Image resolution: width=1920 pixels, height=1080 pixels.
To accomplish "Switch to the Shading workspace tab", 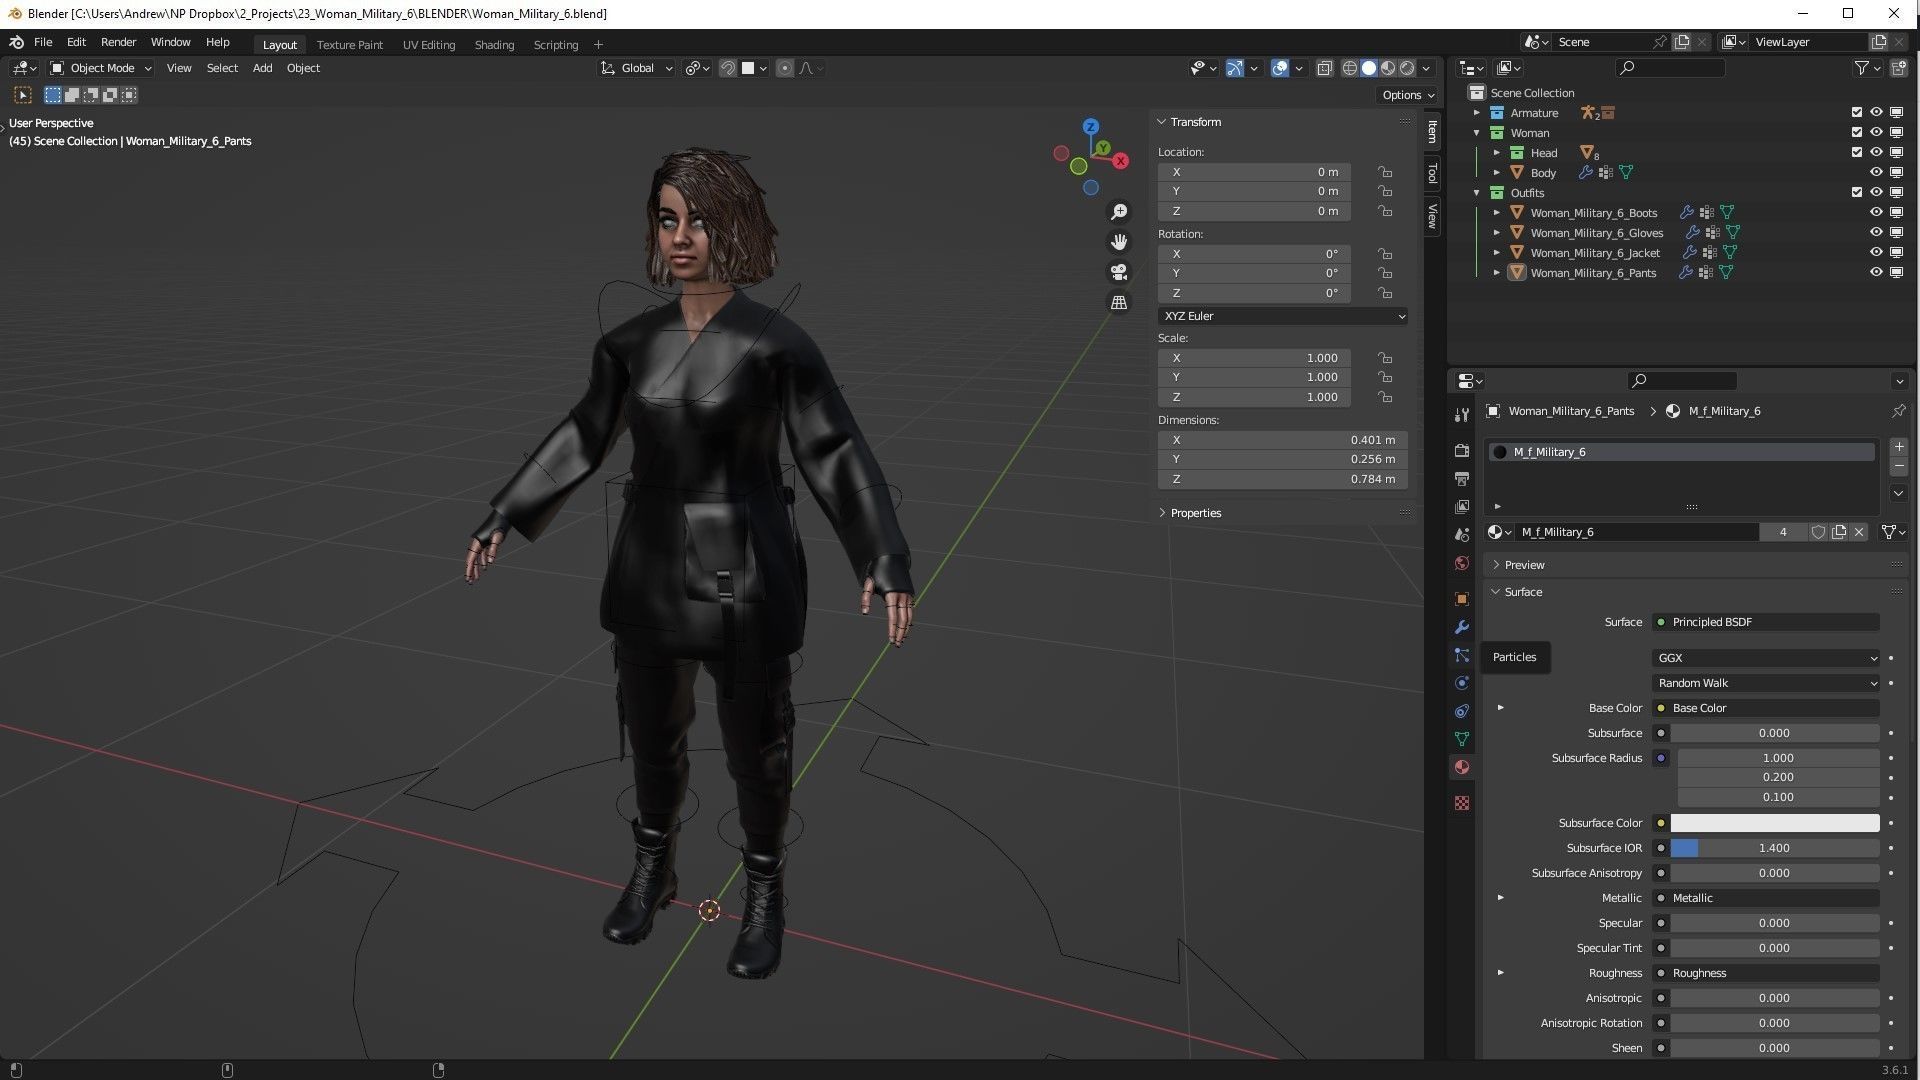I will (x=494, y=45).
